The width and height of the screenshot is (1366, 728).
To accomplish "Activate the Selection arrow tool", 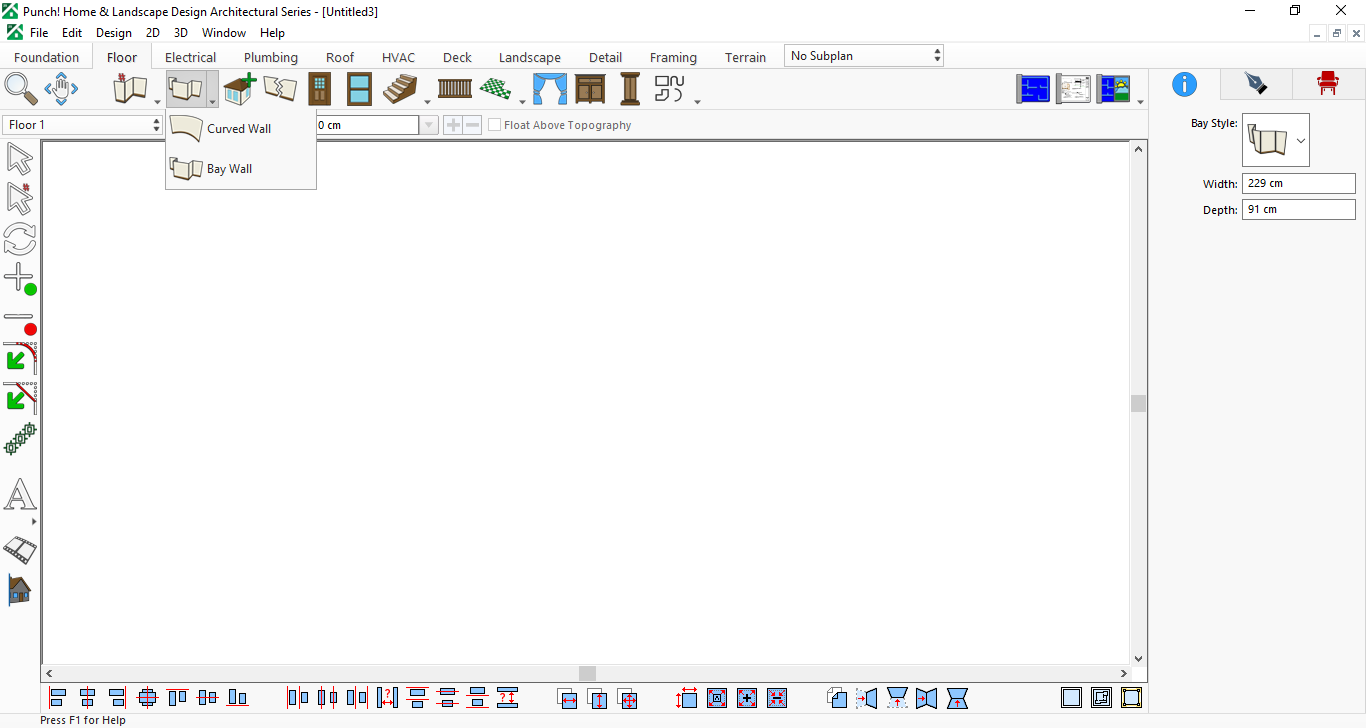I will [20, 159].
